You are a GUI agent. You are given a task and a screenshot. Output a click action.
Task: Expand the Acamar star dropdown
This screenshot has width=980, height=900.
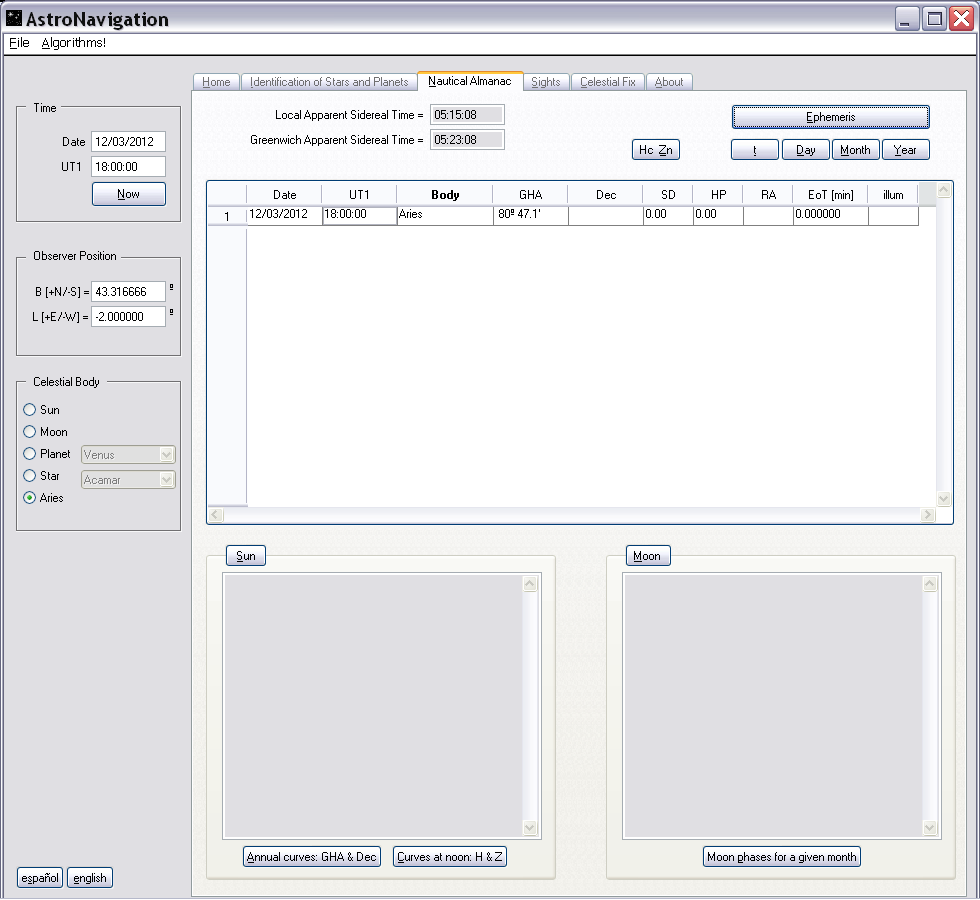click(166, 480)
